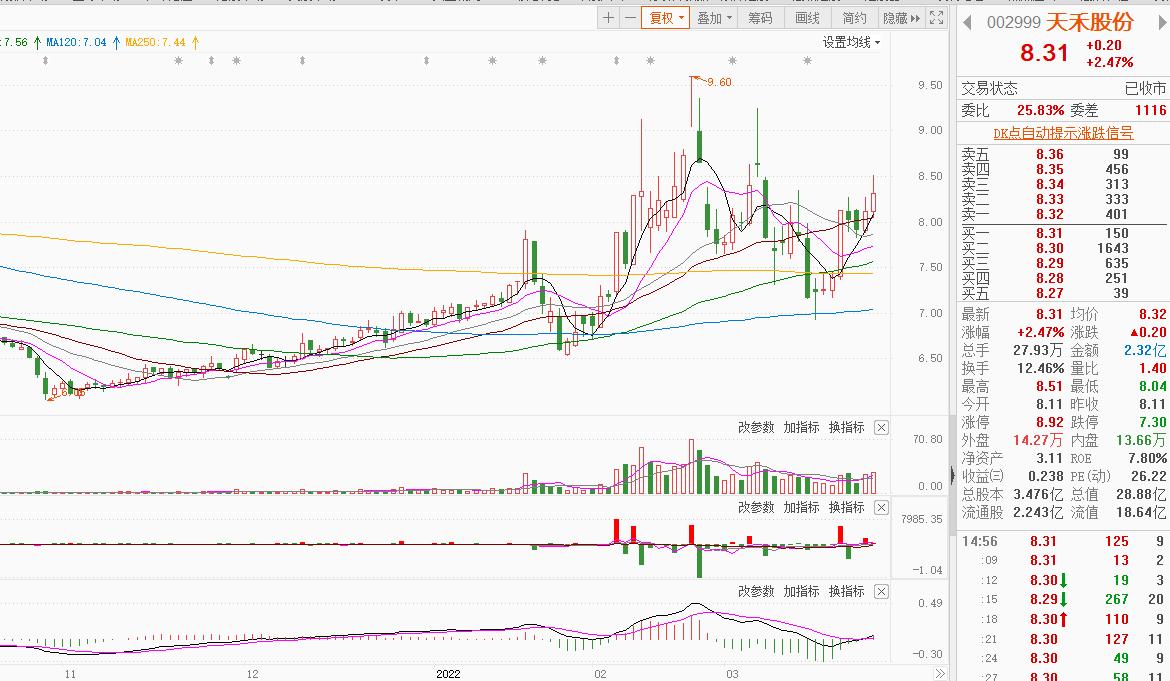Open DK点自动提示涨跌信号 link
The image size is (1170, 681).
pos(1062,133)
